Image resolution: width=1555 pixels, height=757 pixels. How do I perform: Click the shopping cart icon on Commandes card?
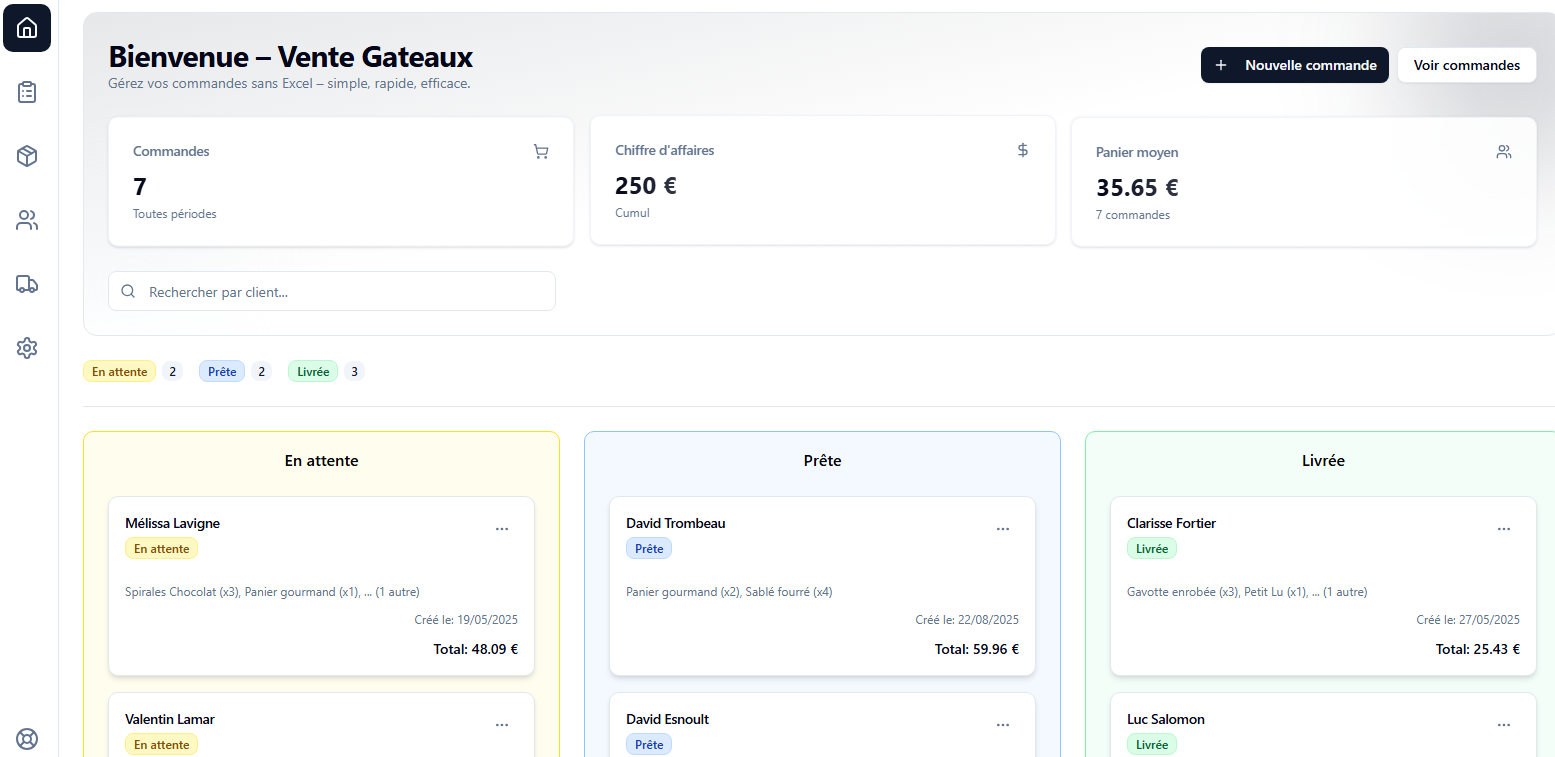(541, 151)
